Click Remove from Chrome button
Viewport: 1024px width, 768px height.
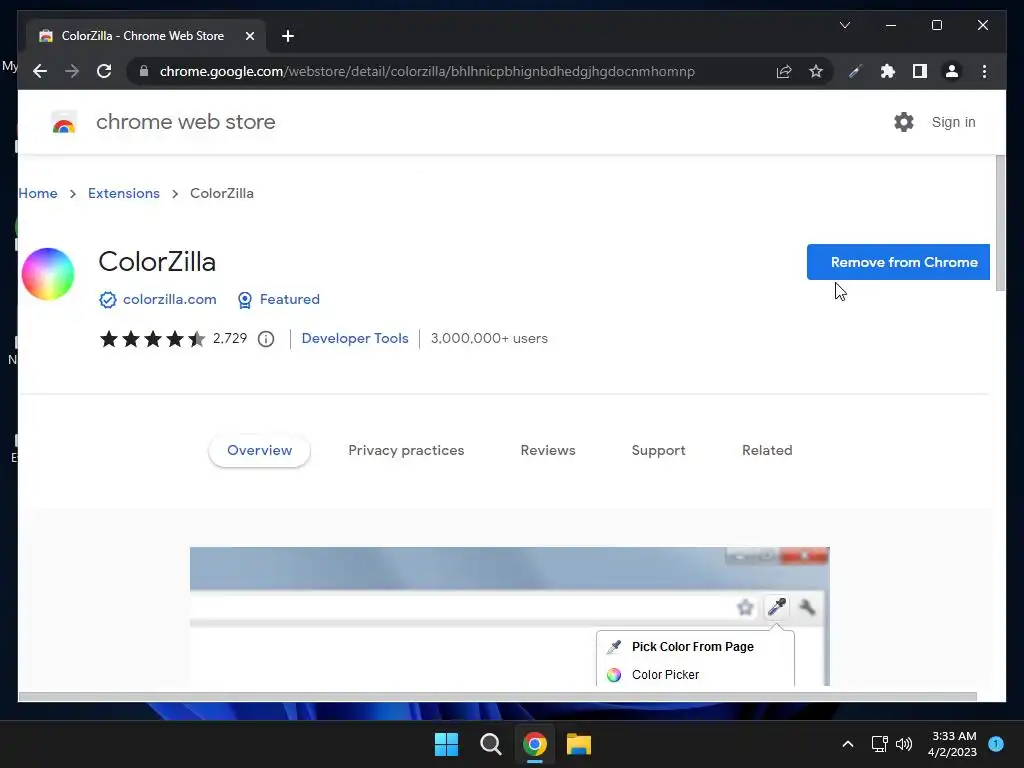[x=898, y=262]
